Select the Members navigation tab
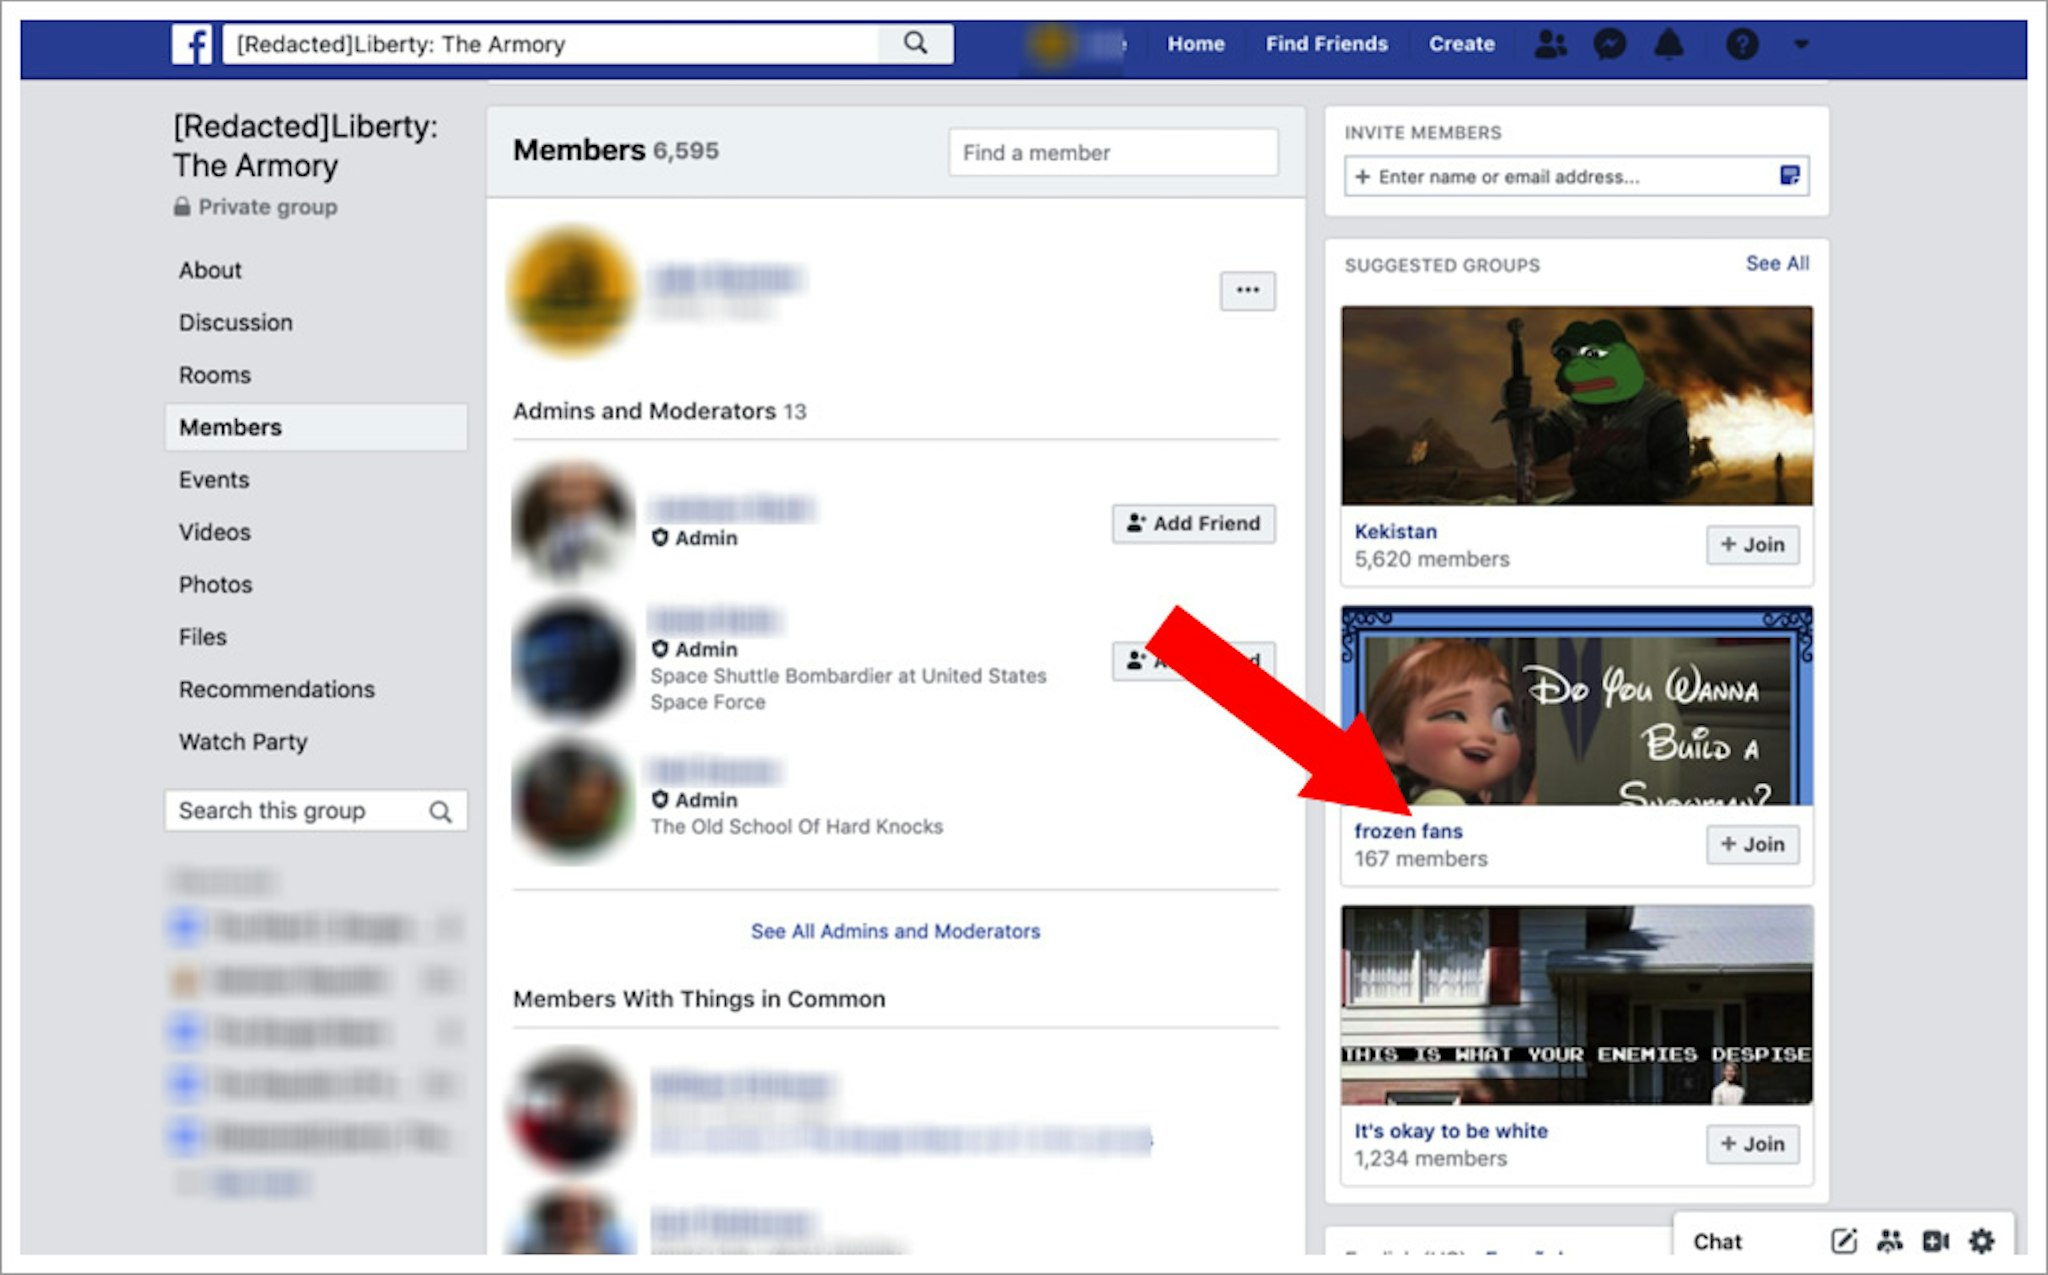2048x1275 pixels. 228,427
